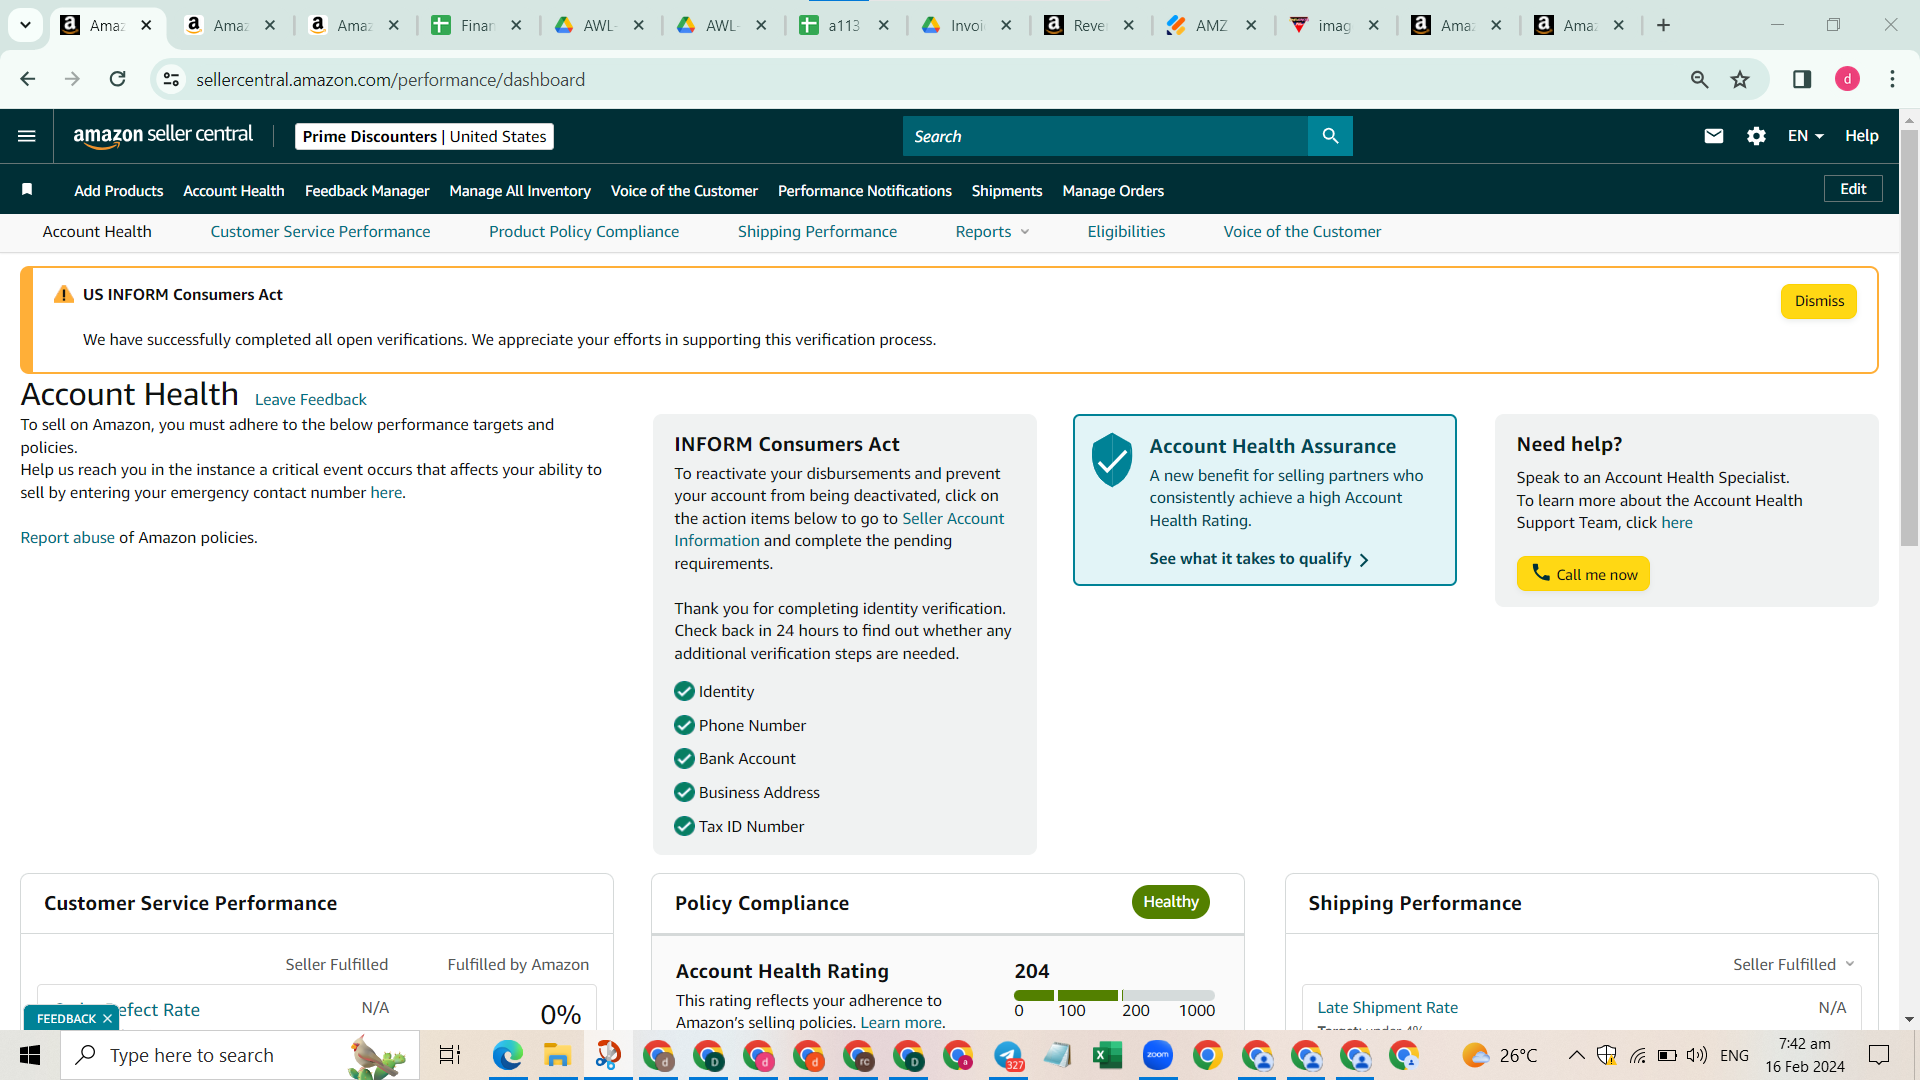Viewport: 1920px width, 1080px height.
Task: Click the browser address bar
Action: point(930,79)
